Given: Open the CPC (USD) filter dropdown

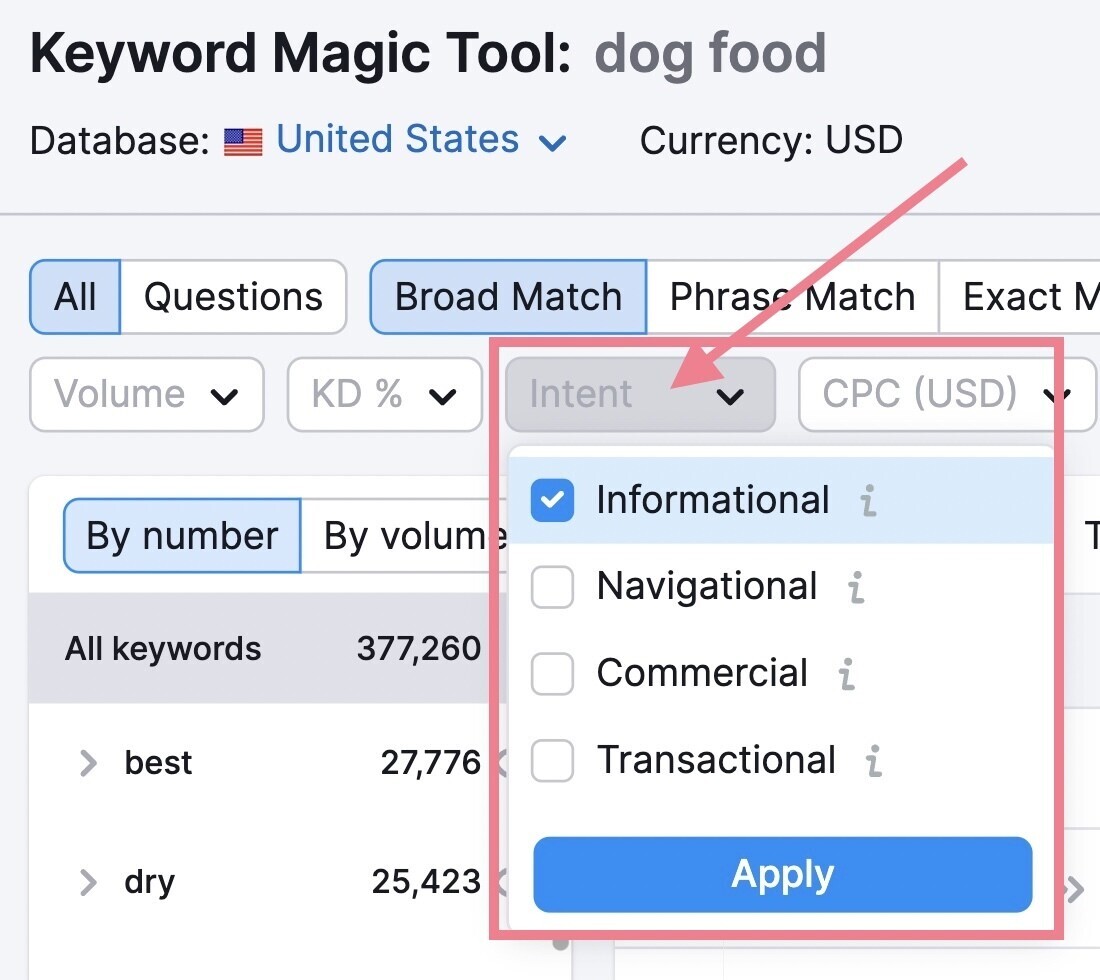Looking at the screenshot, I should point(945,395).
